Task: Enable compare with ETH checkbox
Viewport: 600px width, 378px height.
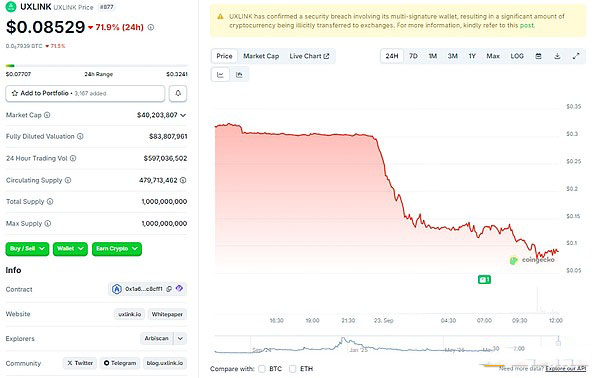Action: click(x=293, y=369)
